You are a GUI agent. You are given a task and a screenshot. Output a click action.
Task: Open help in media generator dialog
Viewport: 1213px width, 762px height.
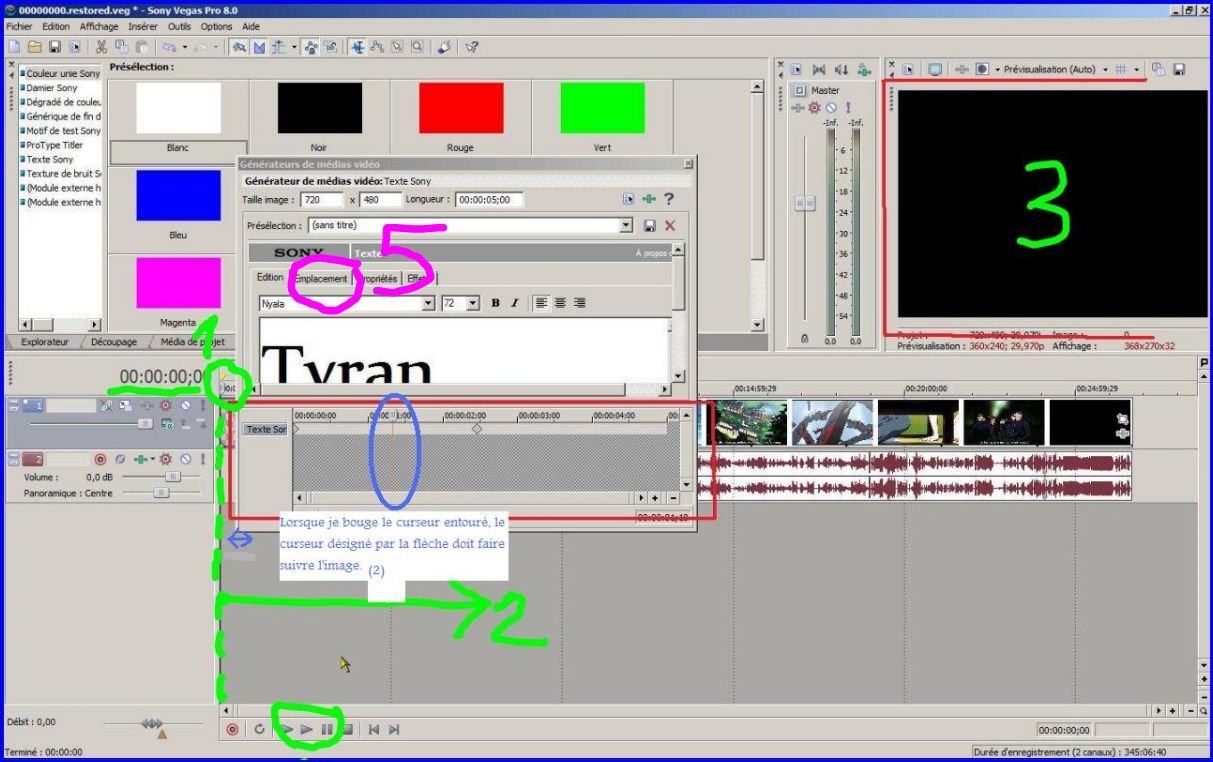pyautogui.click(x=669, y=199)
